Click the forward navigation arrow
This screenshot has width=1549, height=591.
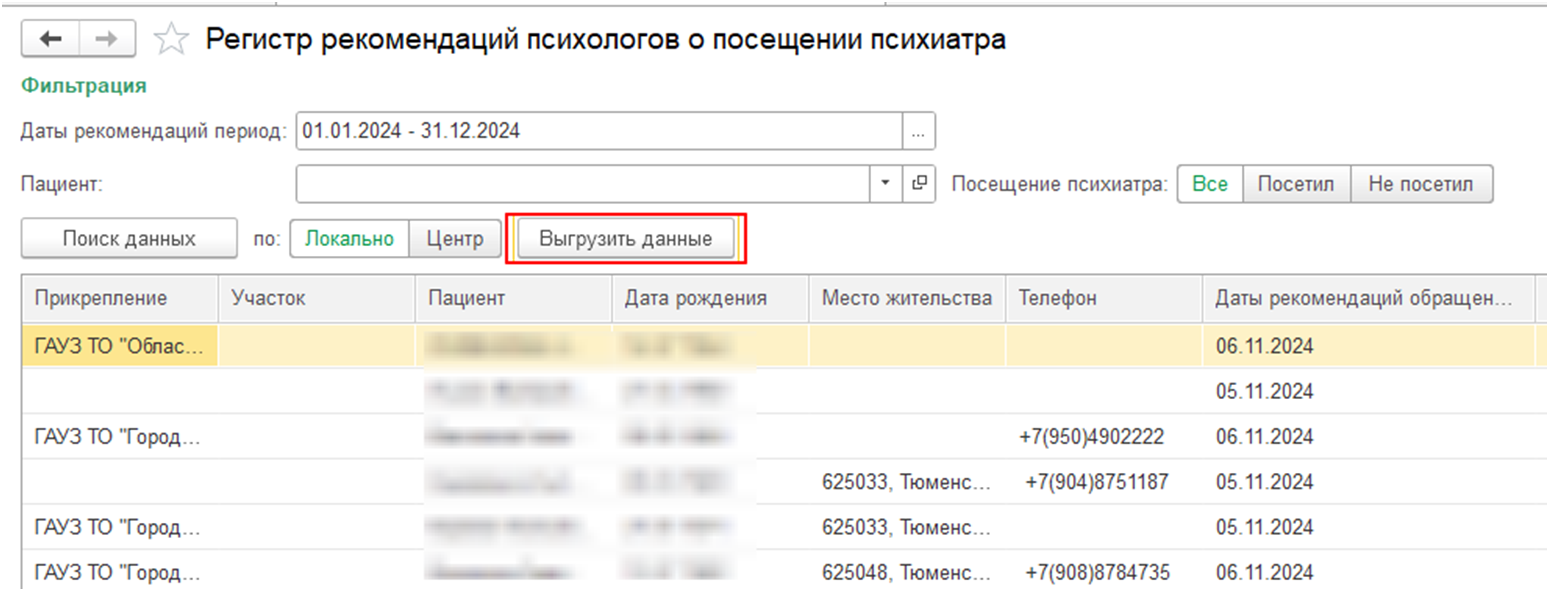point(103,39)
